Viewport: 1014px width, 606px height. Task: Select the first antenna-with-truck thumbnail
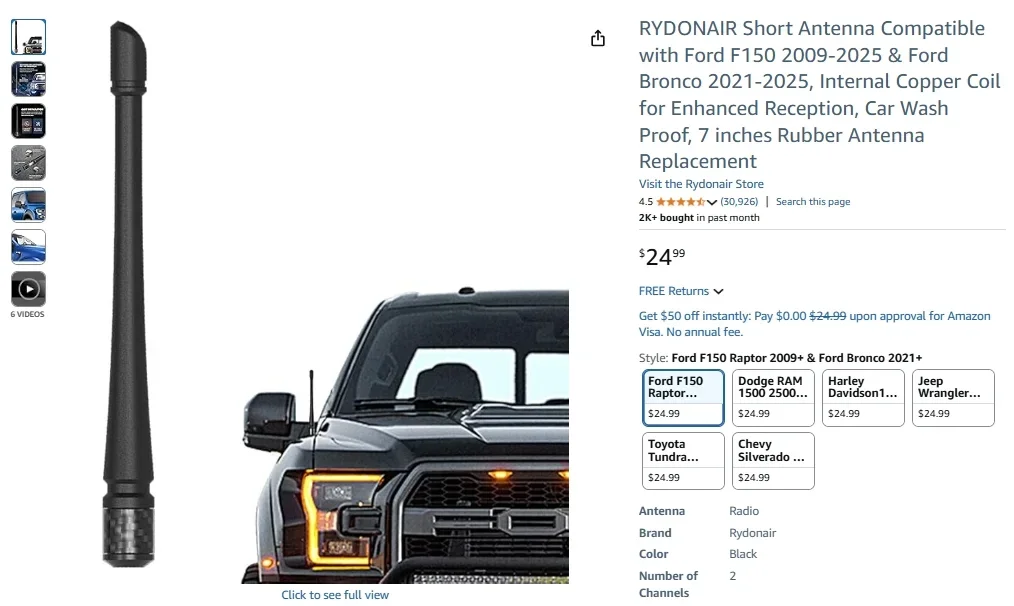28,37
